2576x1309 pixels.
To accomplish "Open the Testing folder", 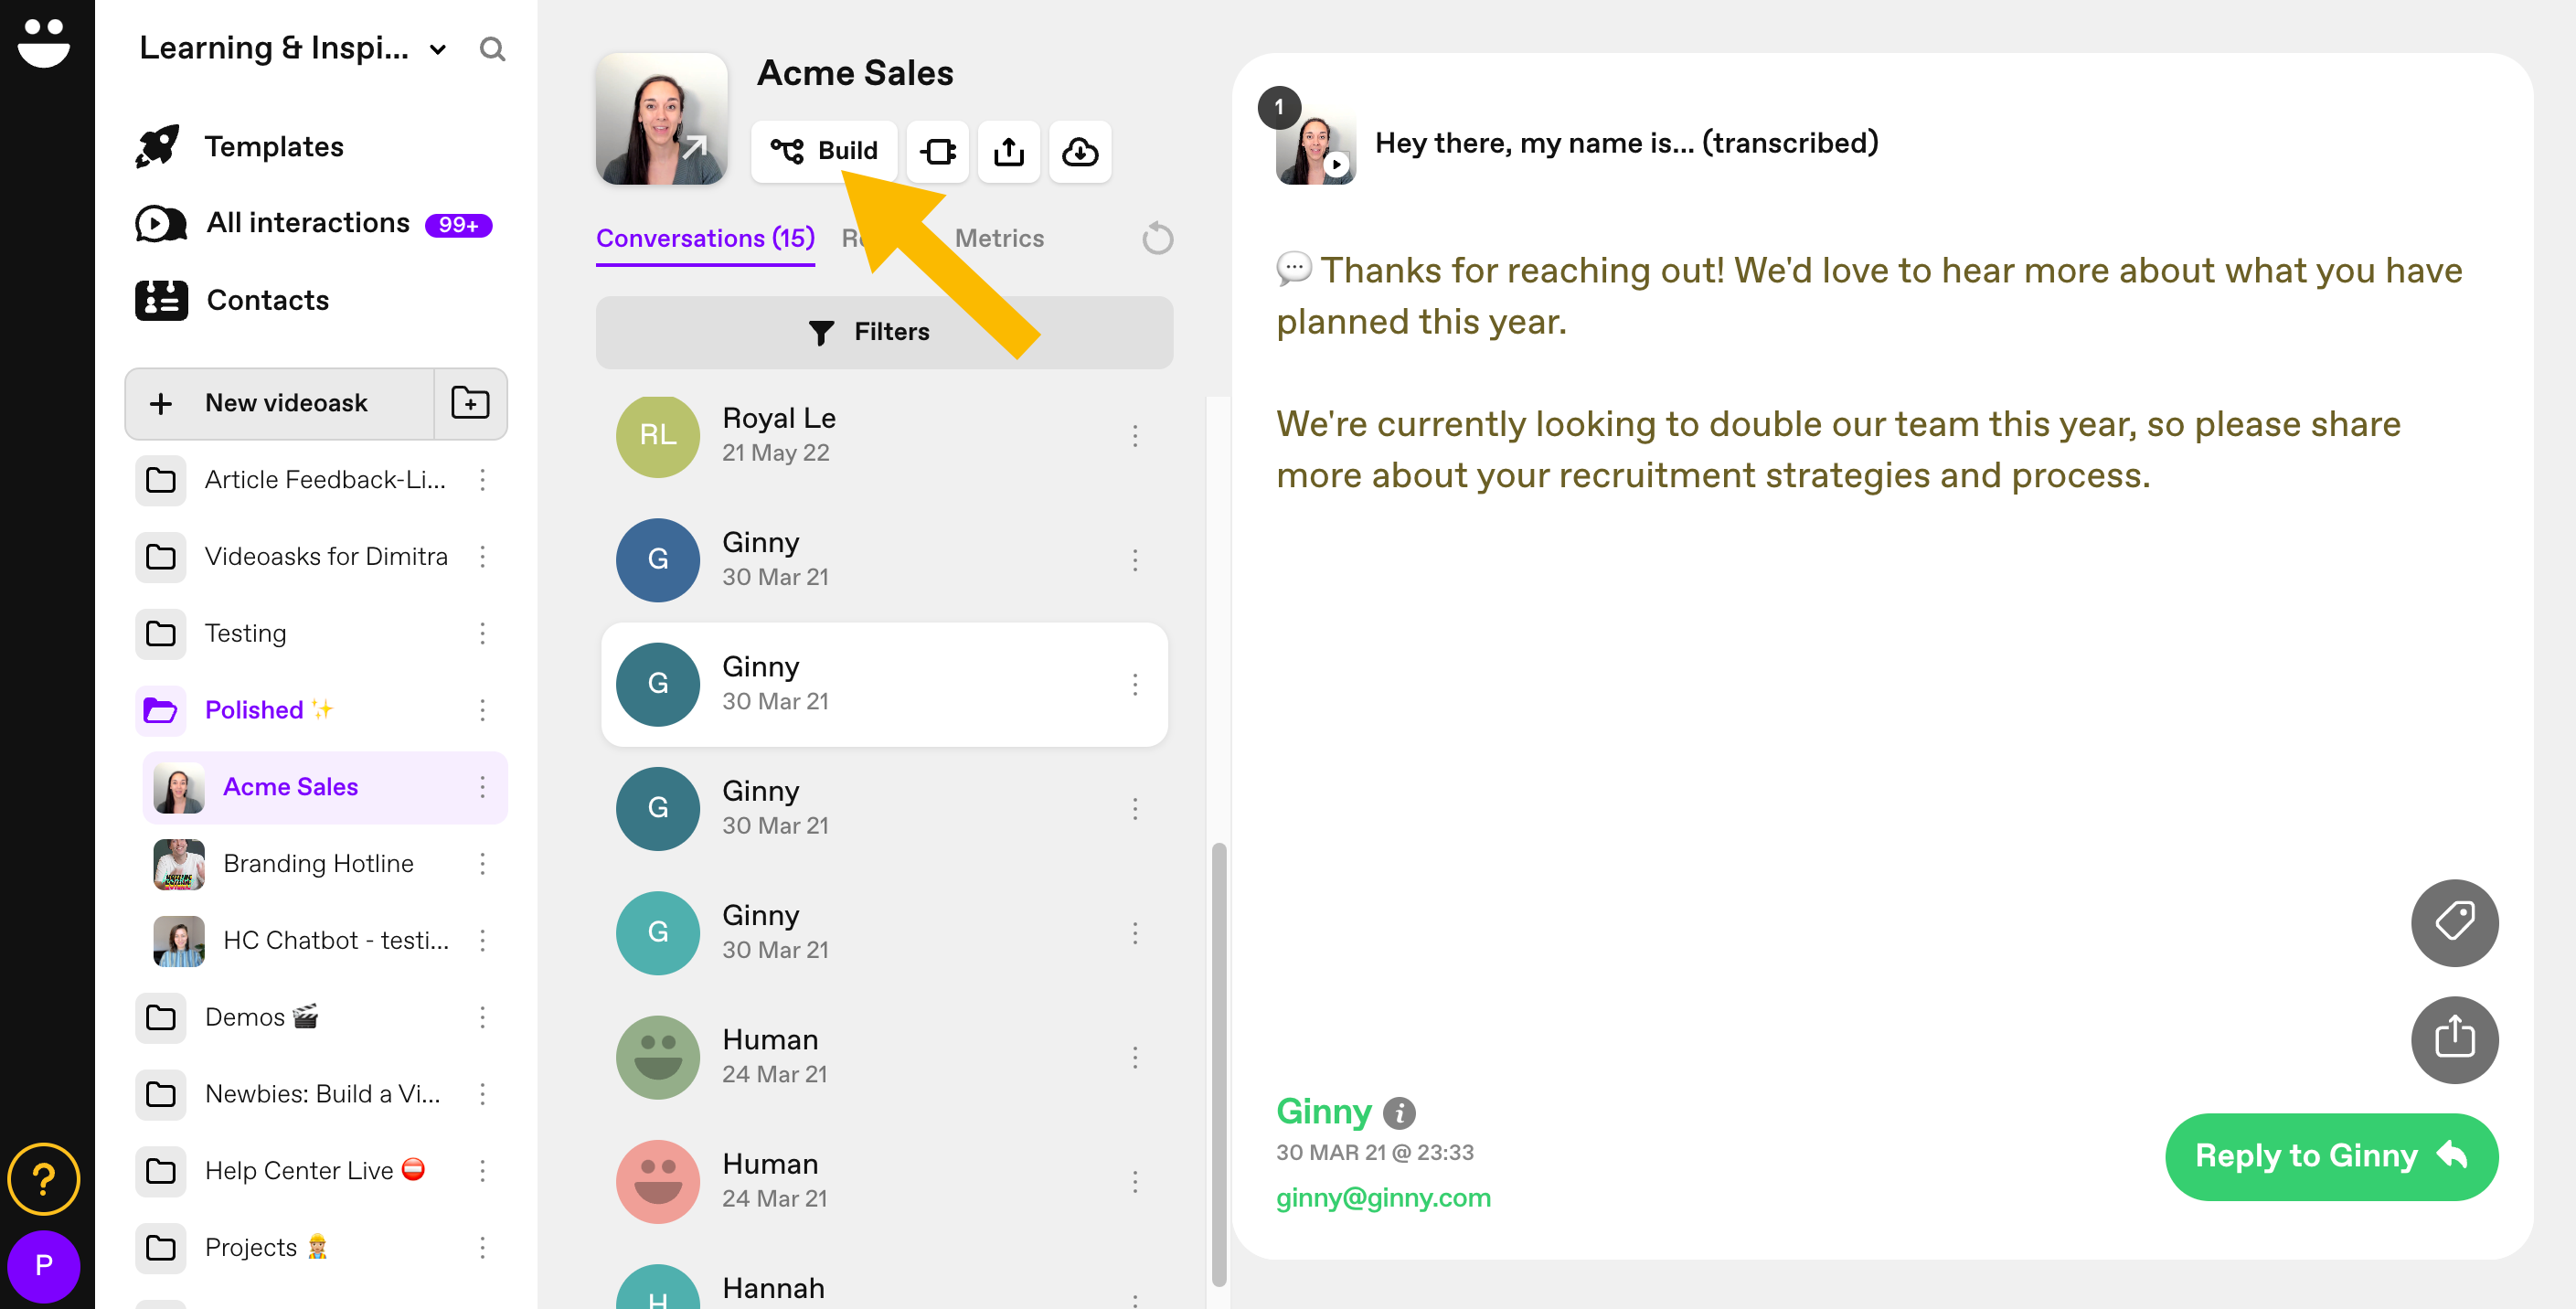I will [x=211, y=634].
